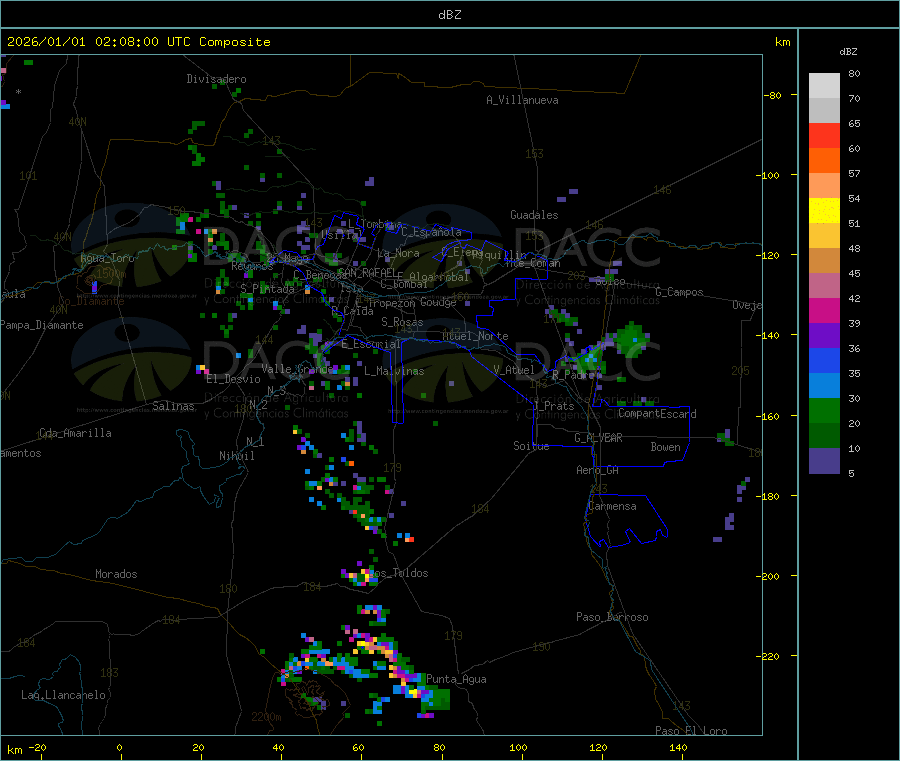Click the L_Malvinas label
The height and width of the screenshot is (761, 900).
[394, 371]
